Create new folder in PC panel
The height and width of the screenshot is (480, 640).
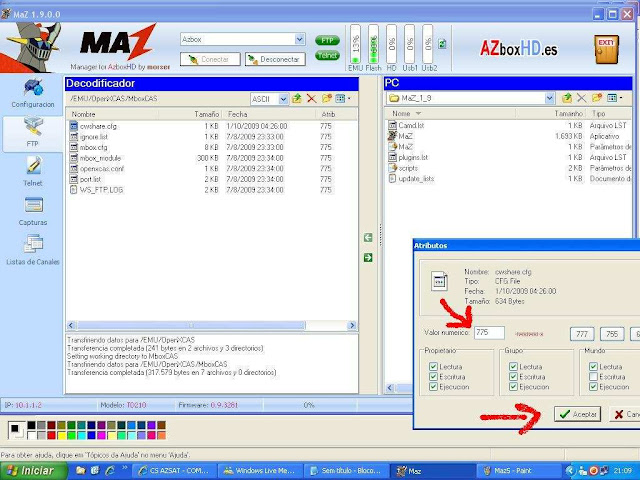(x=596, y=98)
